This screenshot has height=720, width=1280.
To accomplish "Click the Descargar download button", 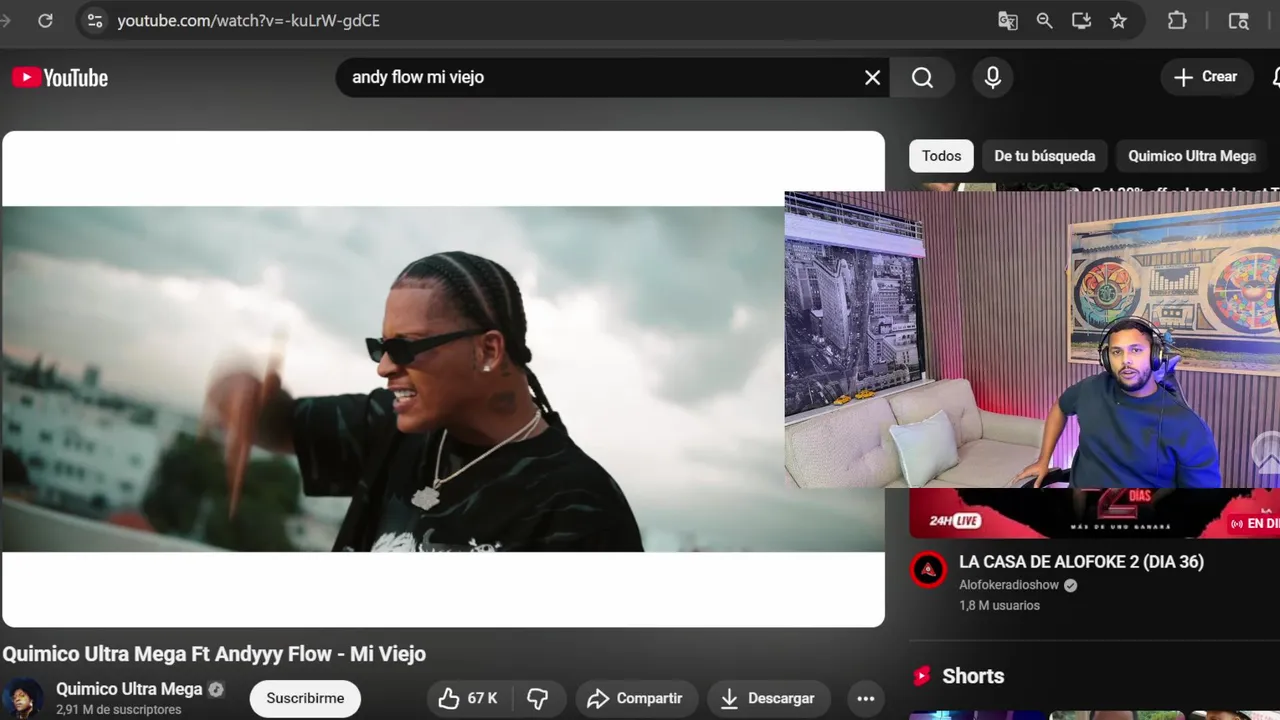I will (768, 698).
